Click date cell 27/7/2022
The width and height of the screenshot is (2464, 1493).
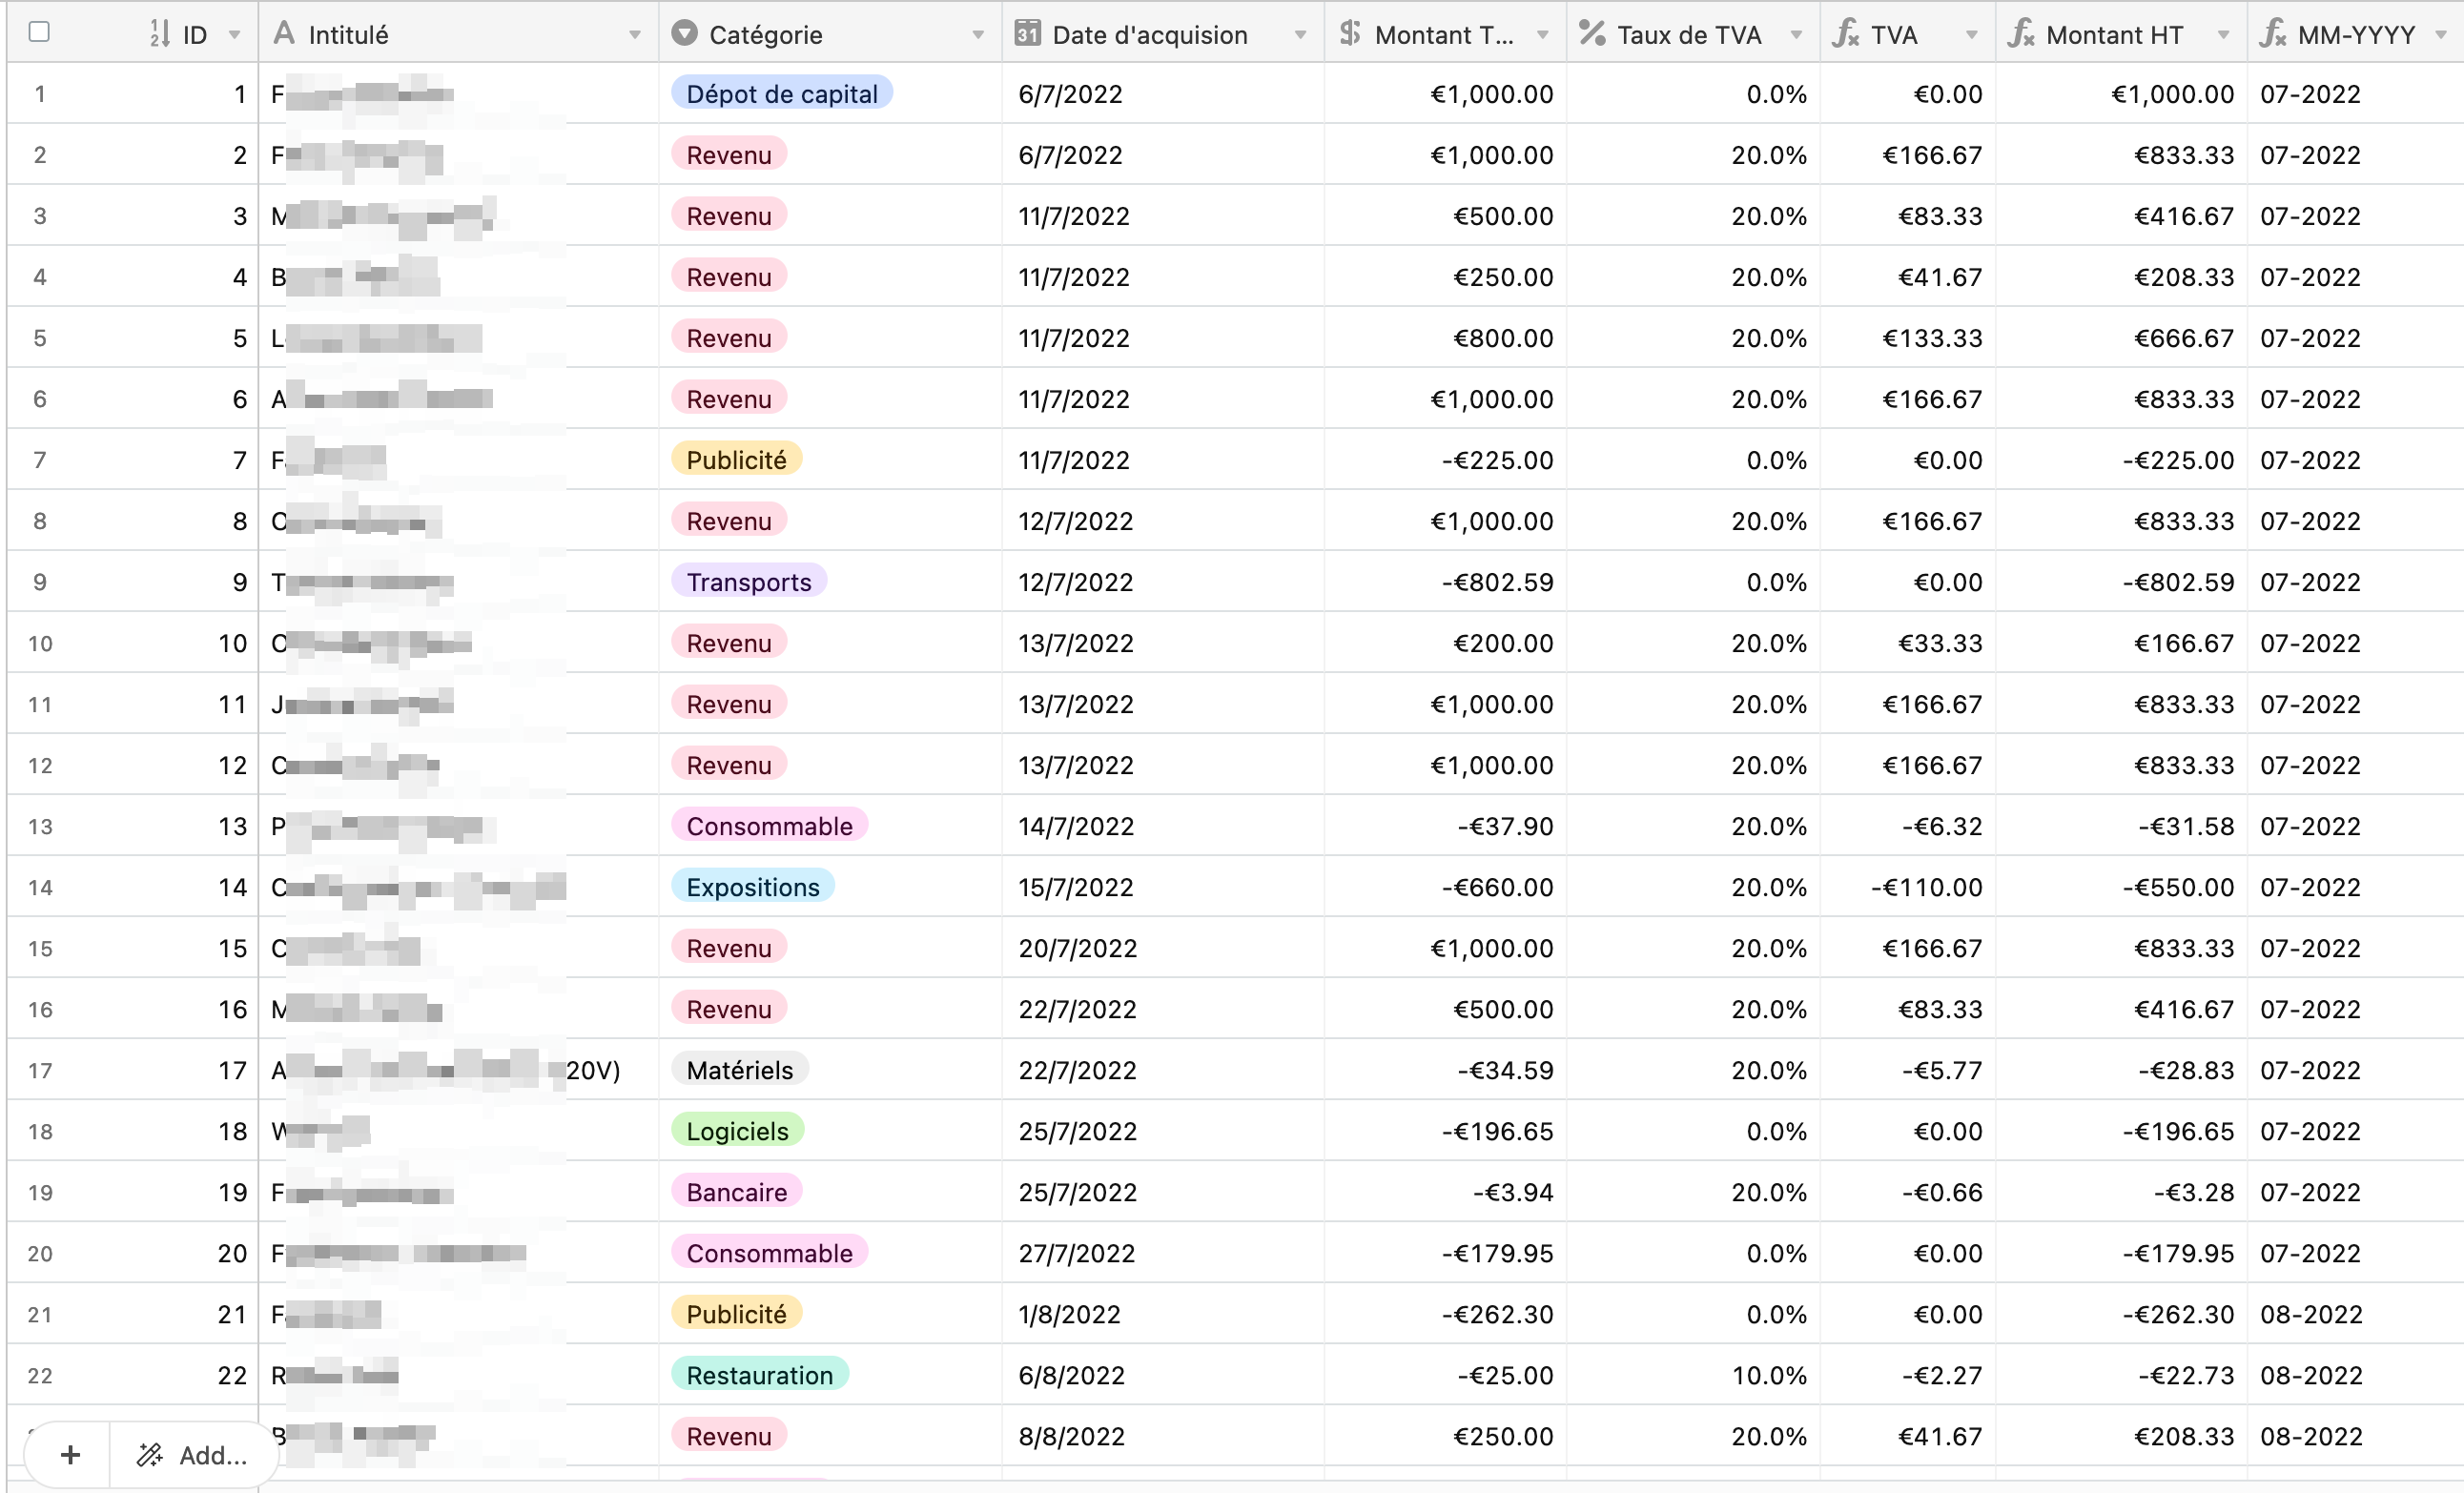[1163, 1253]
